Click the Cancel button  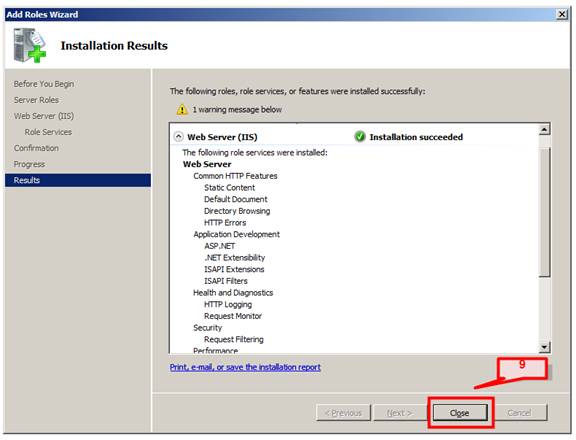(519, 413)
